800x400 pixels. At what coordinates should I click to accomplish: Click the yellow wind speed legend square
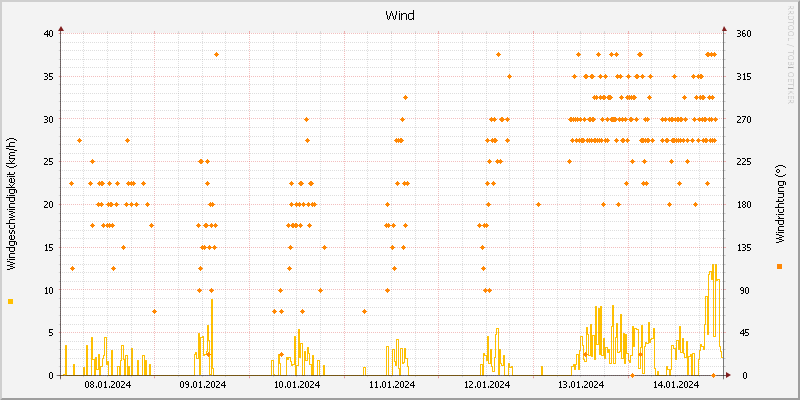click(11, 302)
